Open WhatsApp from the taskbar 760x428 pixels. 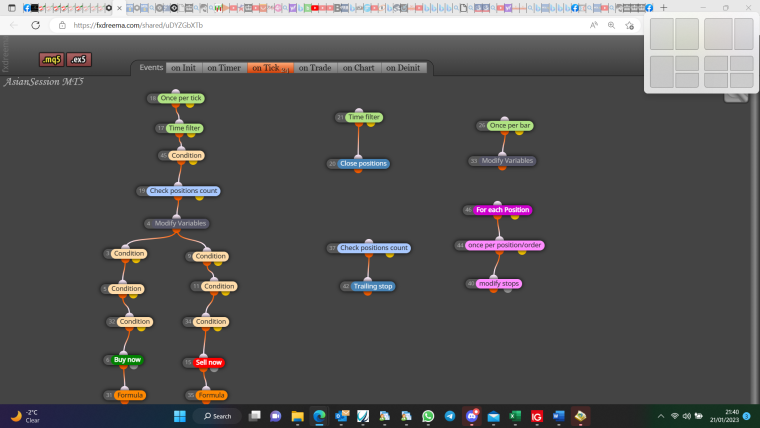click(x=428, y=416)
